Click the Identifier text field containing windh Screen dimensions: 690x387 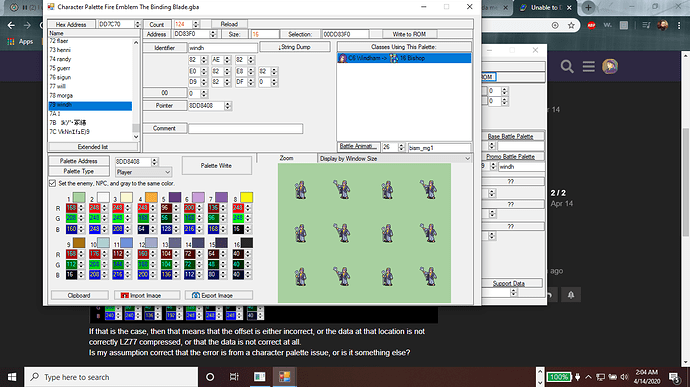[223, 48]
